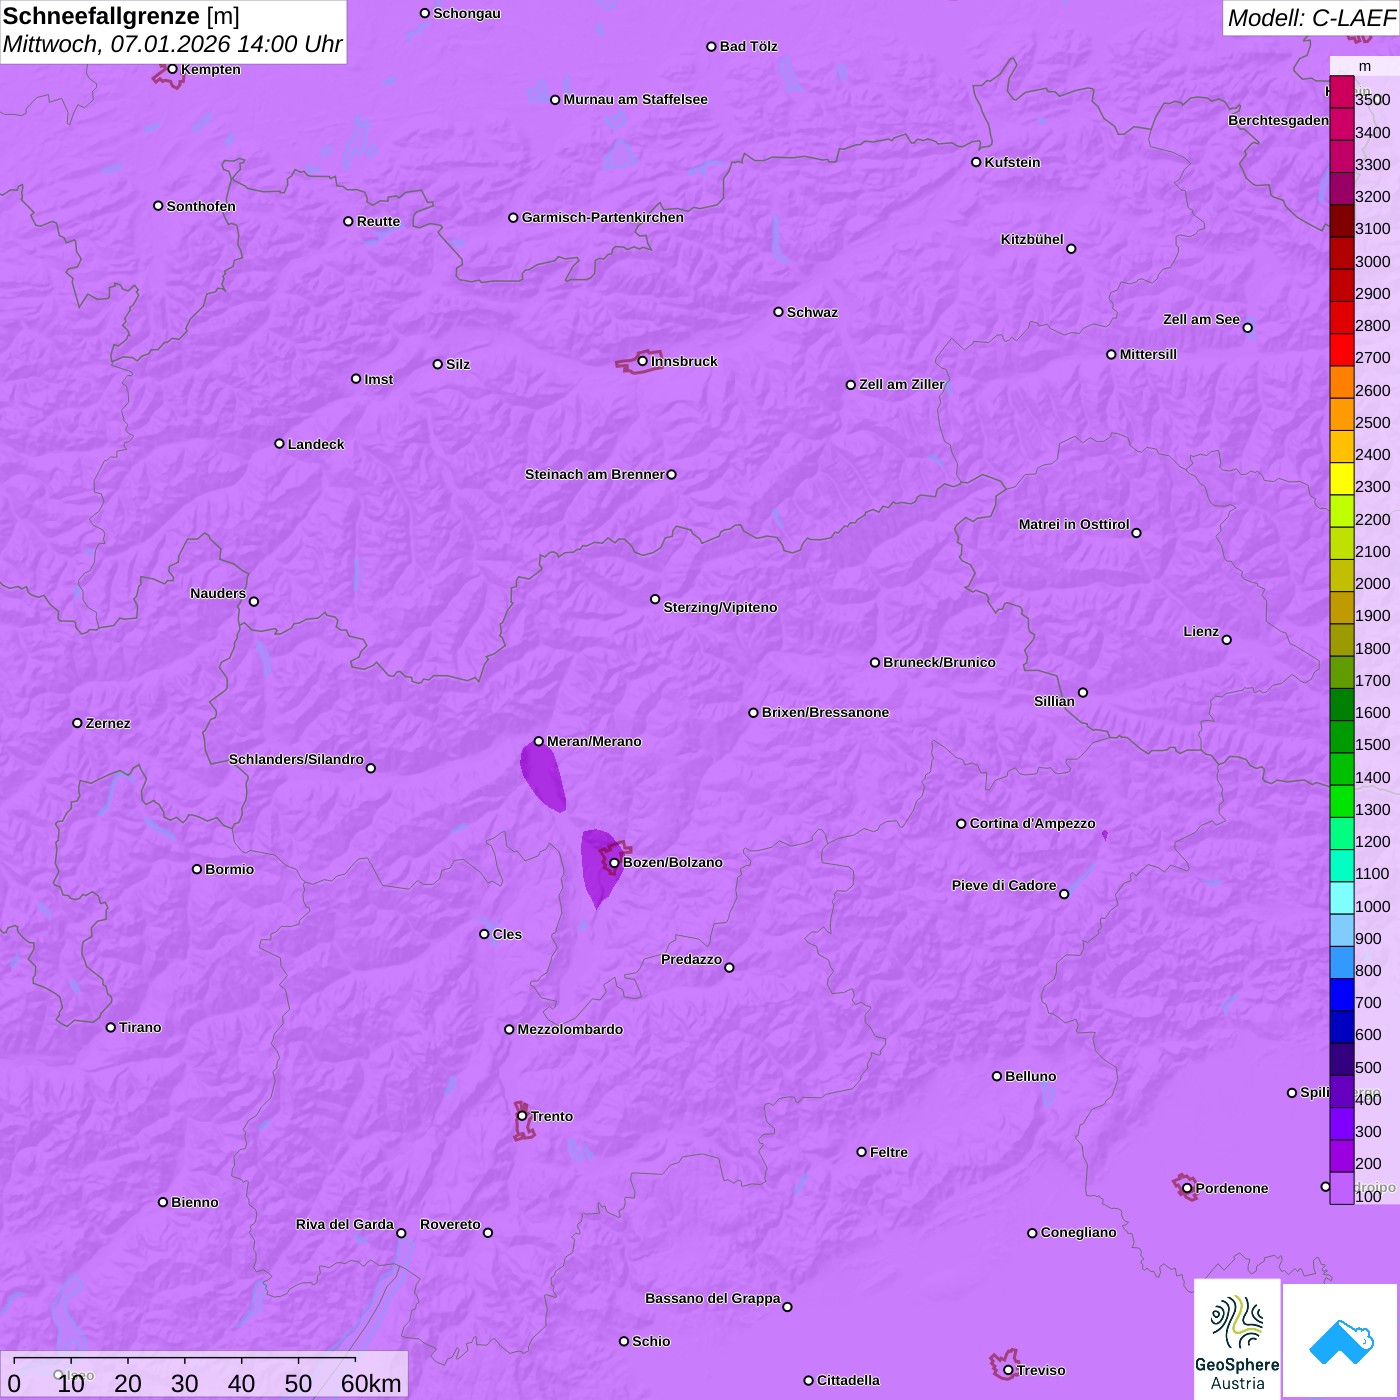Click the 3000 m red legend swatch
The width and height of the screenshot is (1400, 1400).
coord(1341,253)
